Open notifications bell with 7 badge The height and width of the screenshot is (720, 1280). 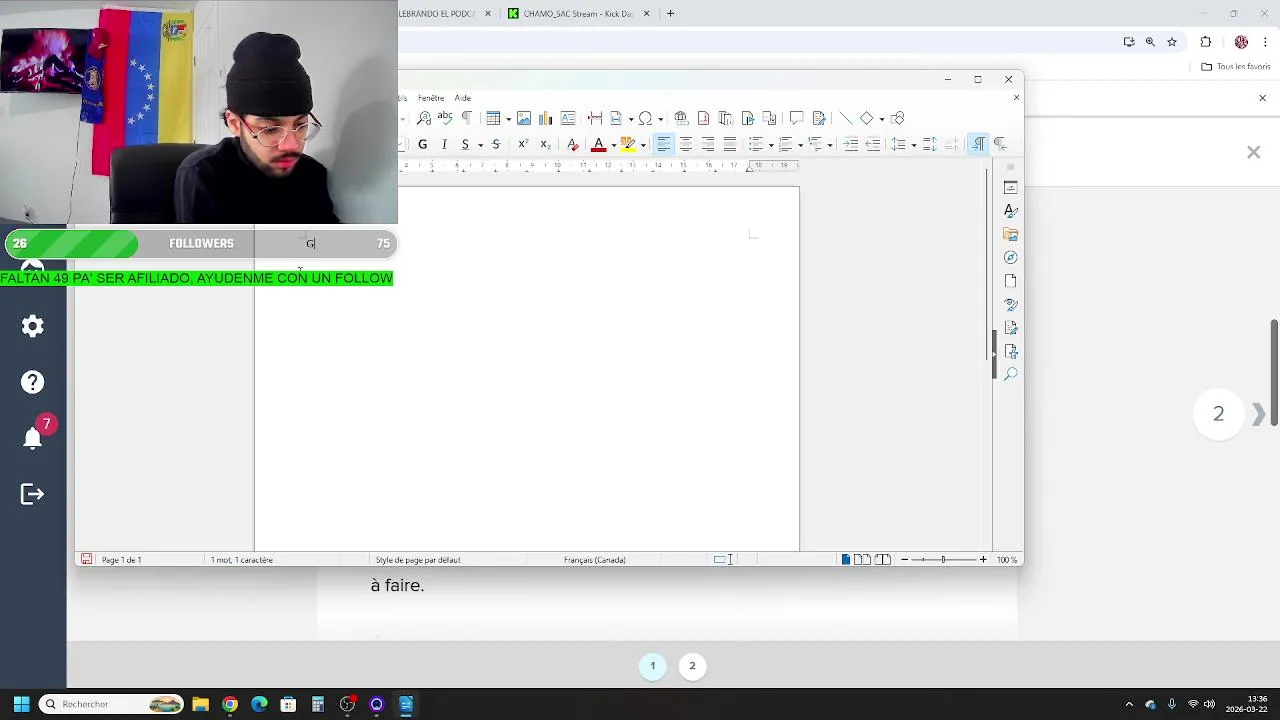pos(33,438)
